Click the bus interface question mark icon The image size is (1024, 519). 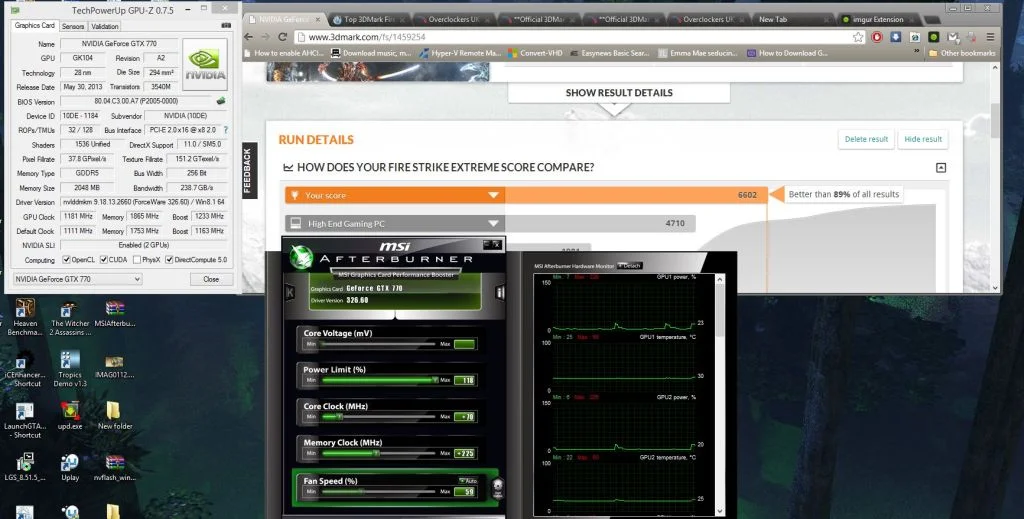pos(226,130)
